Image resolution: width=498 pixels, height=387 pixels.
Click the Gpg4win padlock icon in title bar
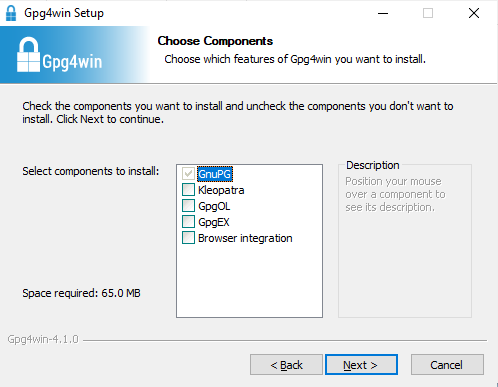point(11,13)
